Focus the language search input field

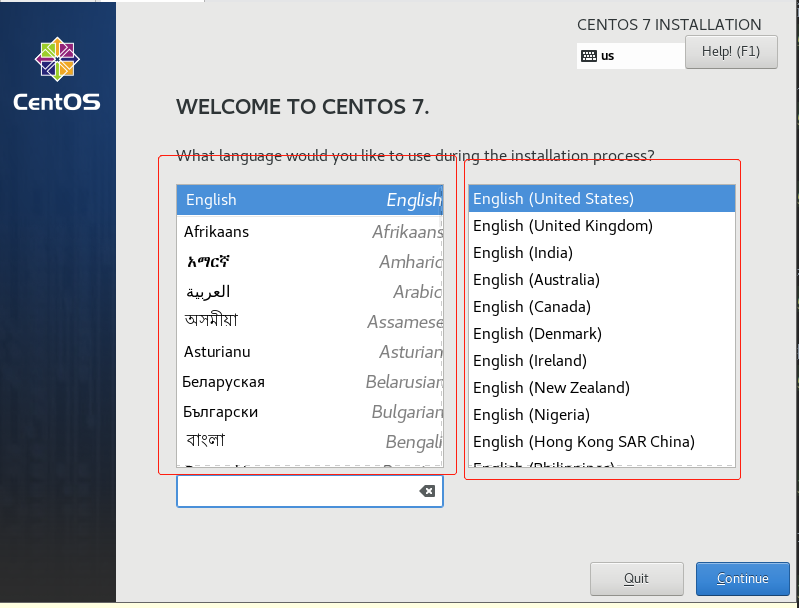(x=300, y=491)
